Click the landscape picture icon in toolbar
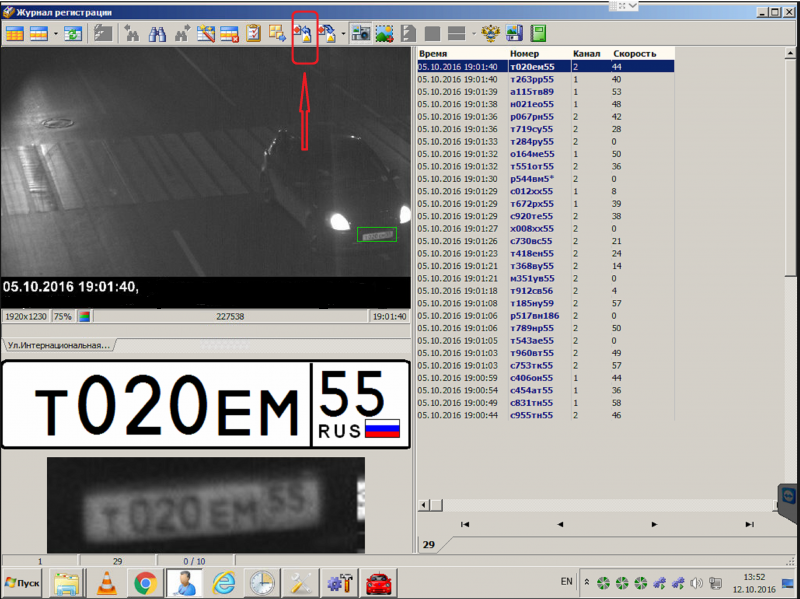Viewport: 800px width, 599px height. click(384, 33)
